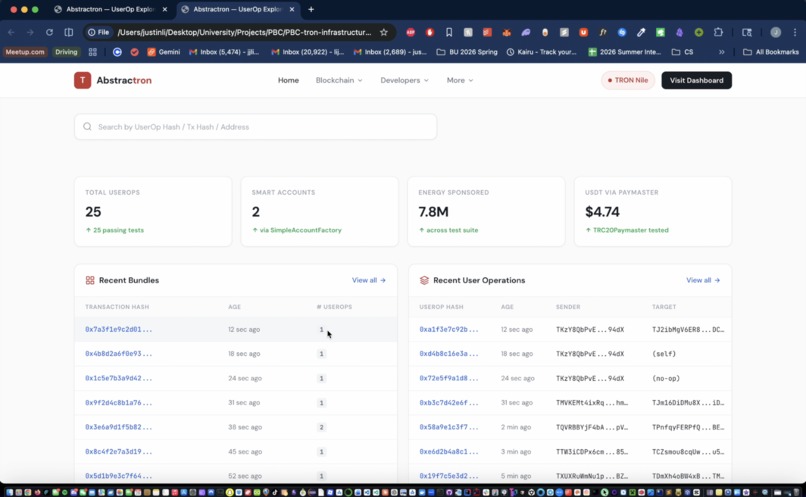Click the Visit Dashboard button
The width and height of the screenshot is (806, 497).
pyautogui.click(x=697, y=80)
